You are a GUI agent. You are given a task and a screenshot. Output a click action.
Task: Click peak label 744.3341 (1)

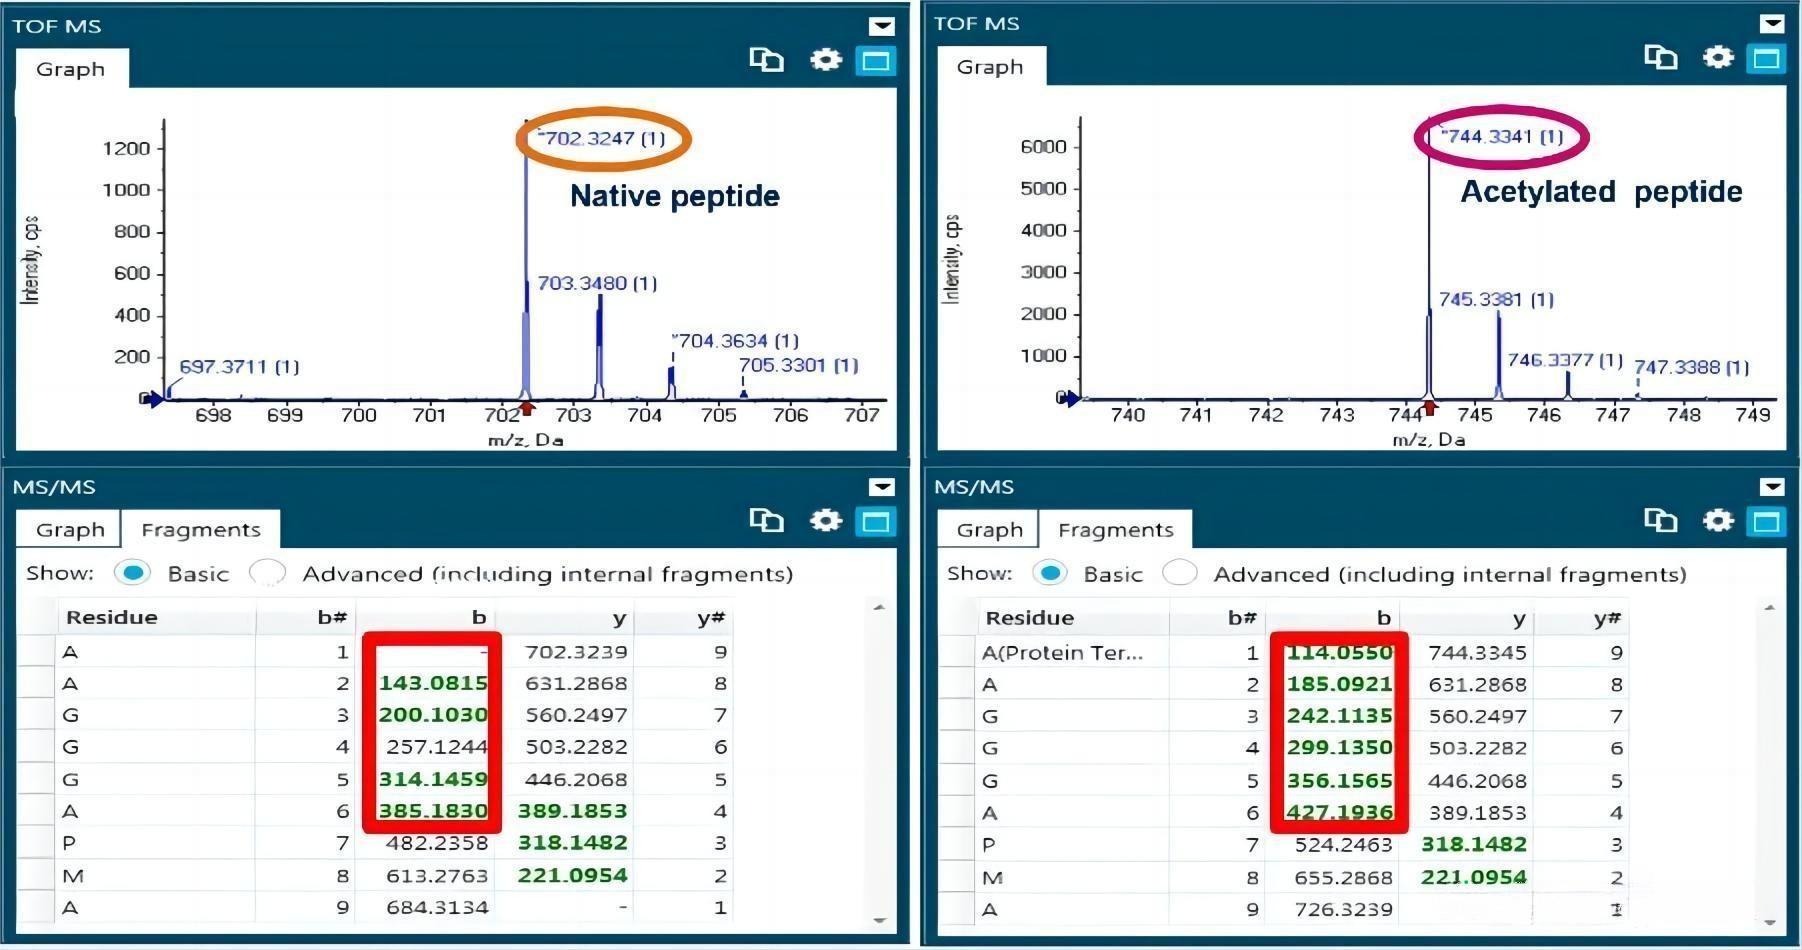tap(1502, 136)
